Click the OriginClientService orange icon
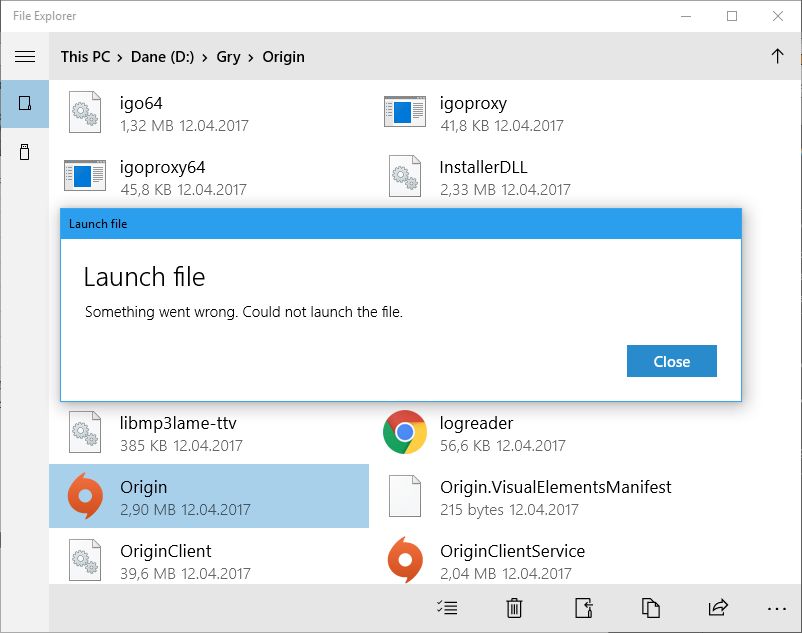802x633 pixels. (x=405, y=560)
